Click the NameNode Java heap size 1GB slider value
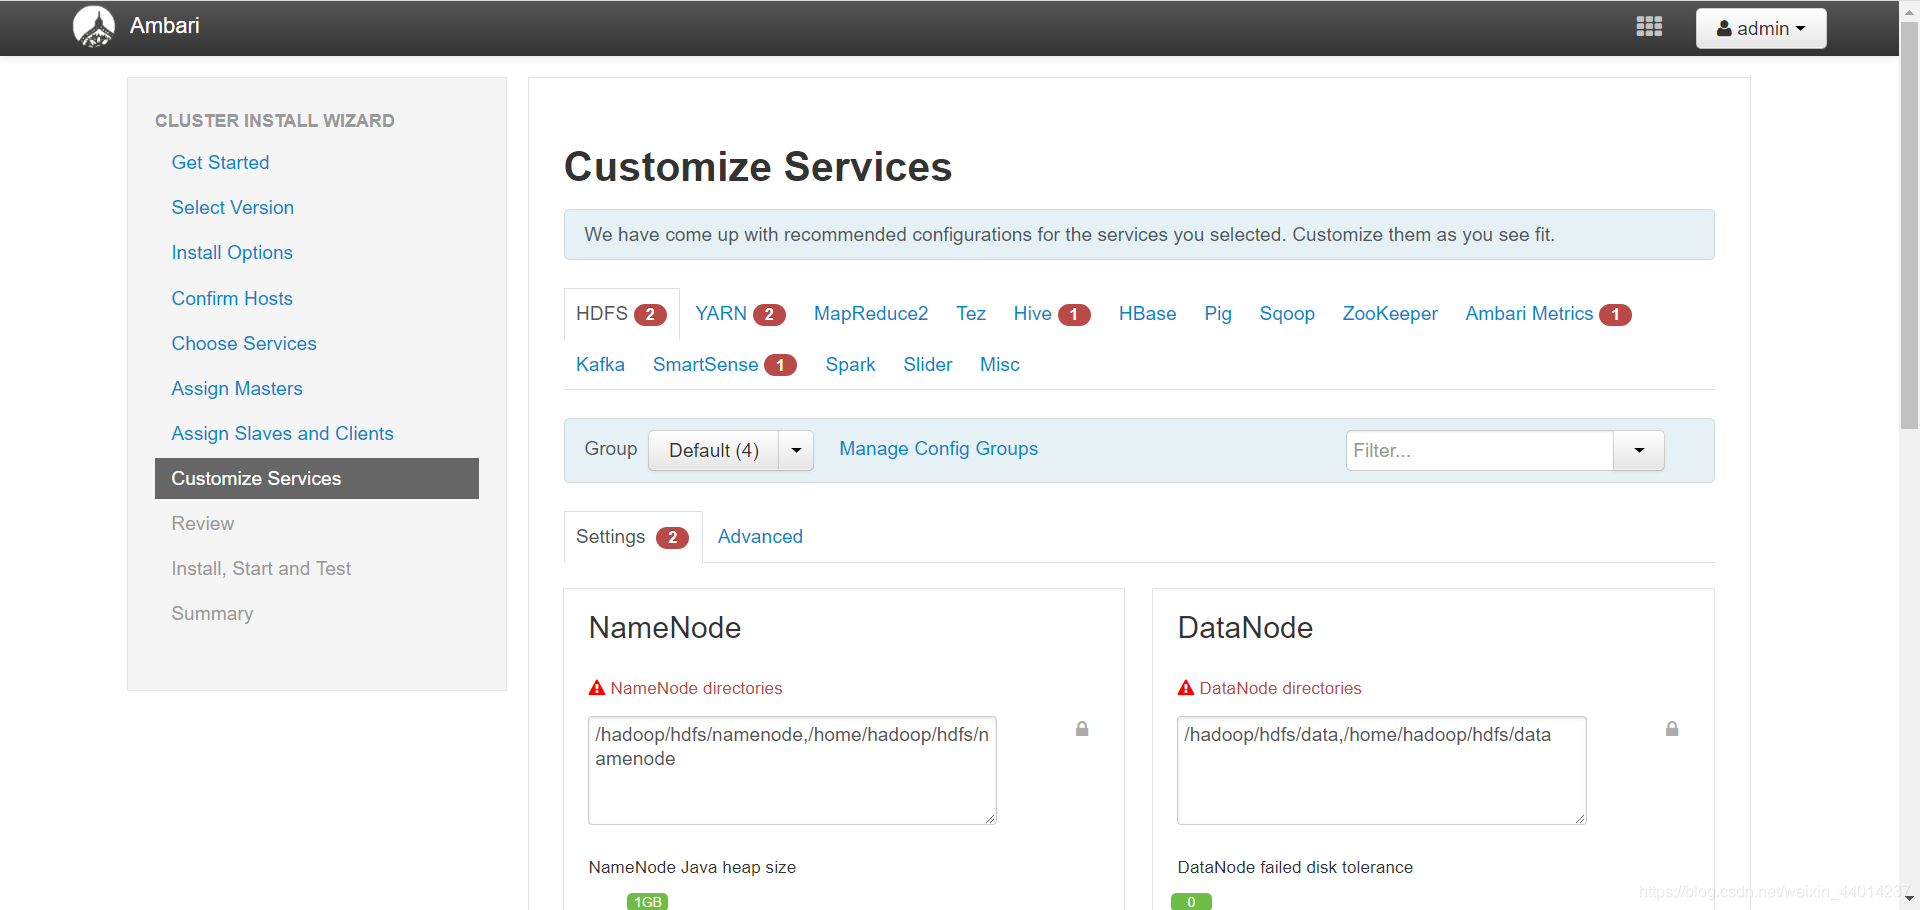The width and height of the screenshot is (1920, 910). (648, 902)
